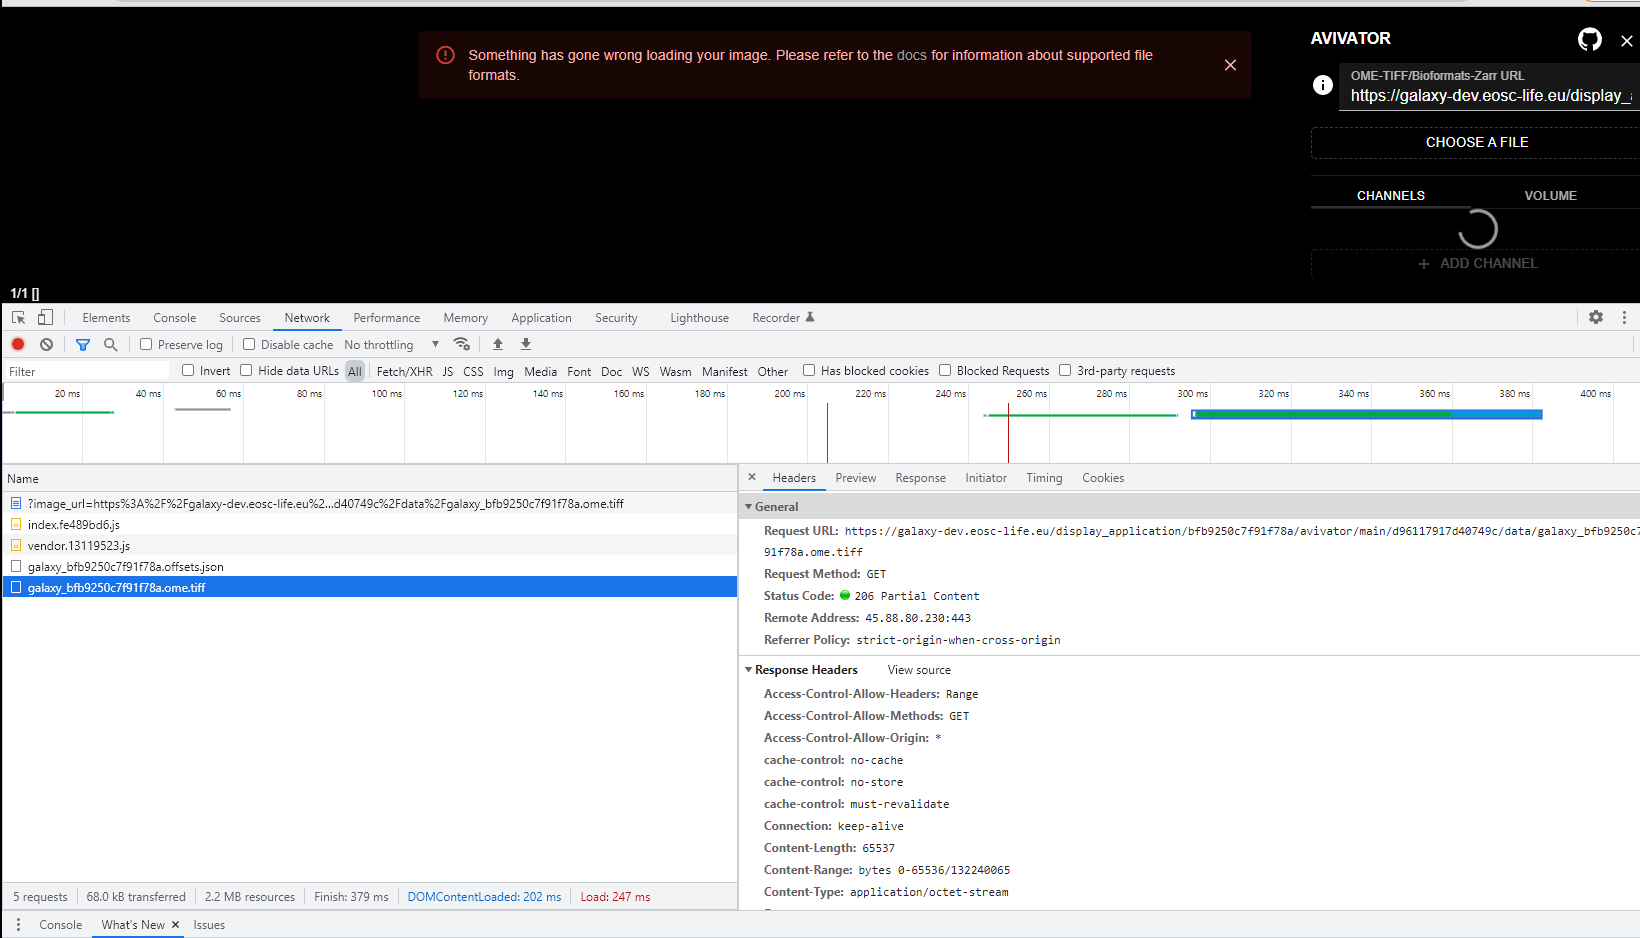This screenshot has width=1640, height=938.
Task: Click the CHOOSE A FILE button
Action: (x=1477, y=142)
